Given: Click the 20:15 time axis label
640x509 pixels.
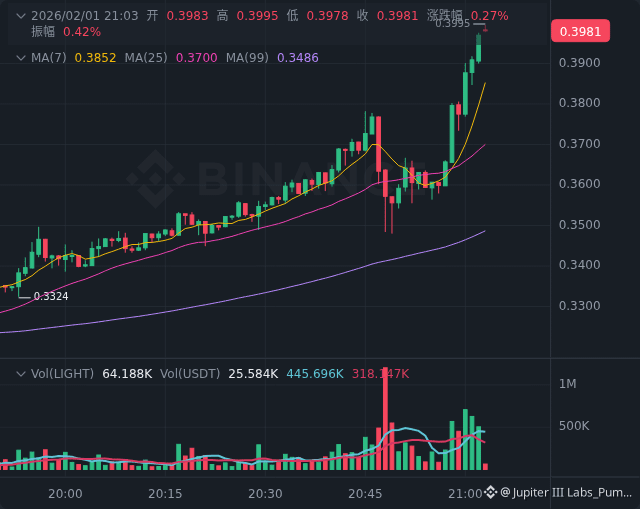Looking at the screenshot, I should [165, 493].
